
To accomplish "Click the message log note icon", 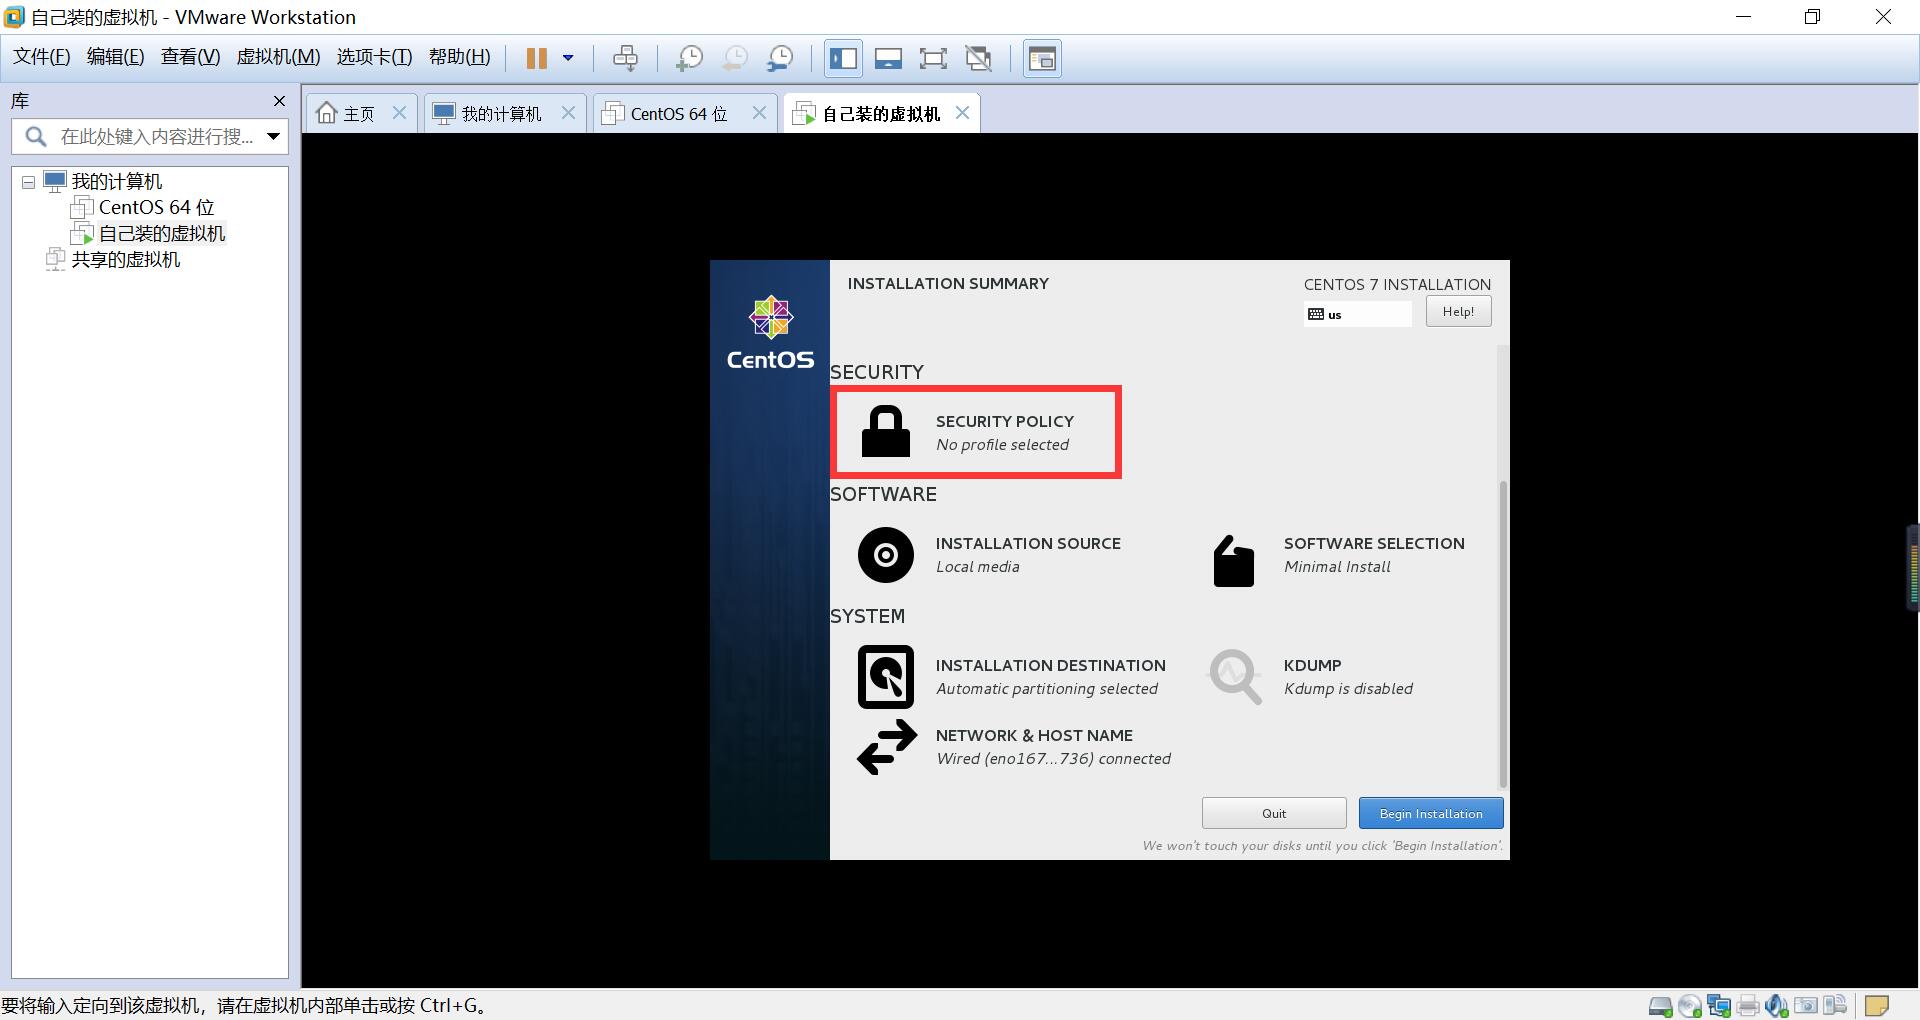I will (1877, 1006).
